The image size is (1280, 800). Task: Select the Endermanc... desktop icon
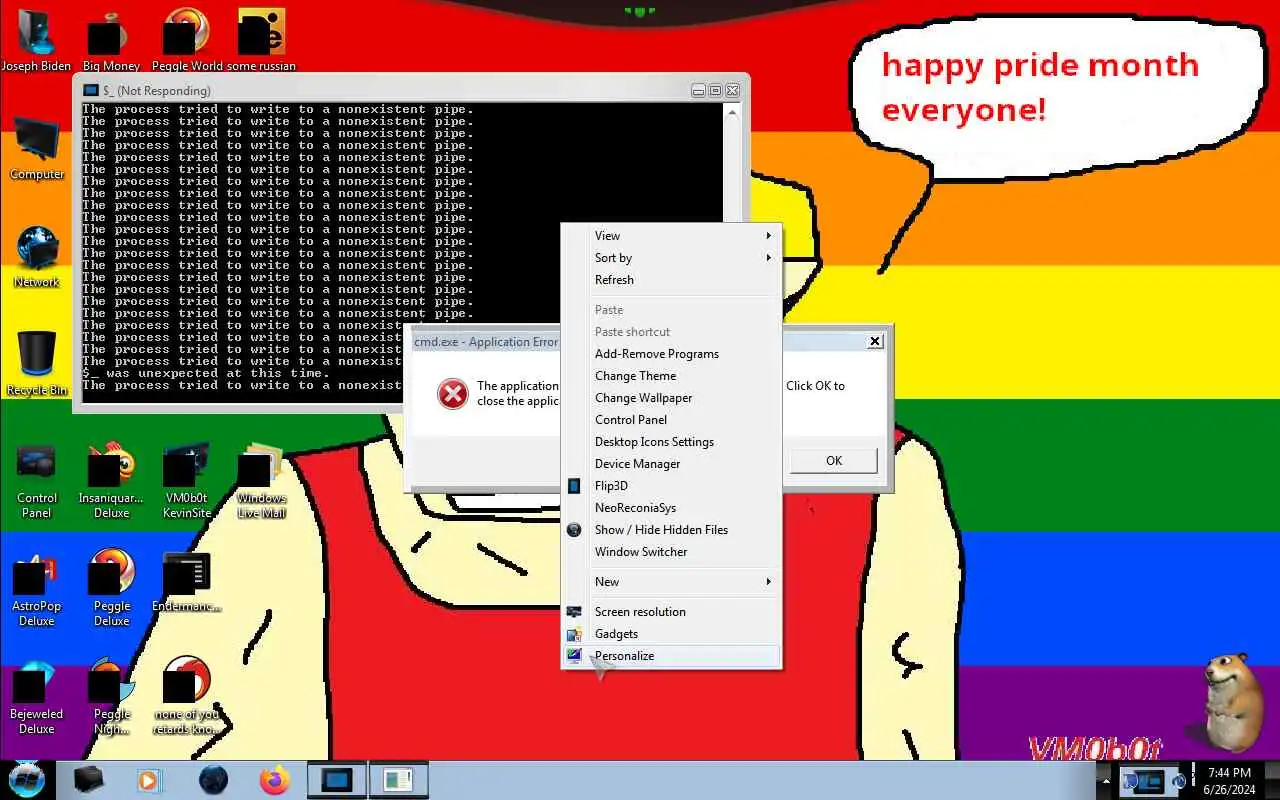[186, 582]
